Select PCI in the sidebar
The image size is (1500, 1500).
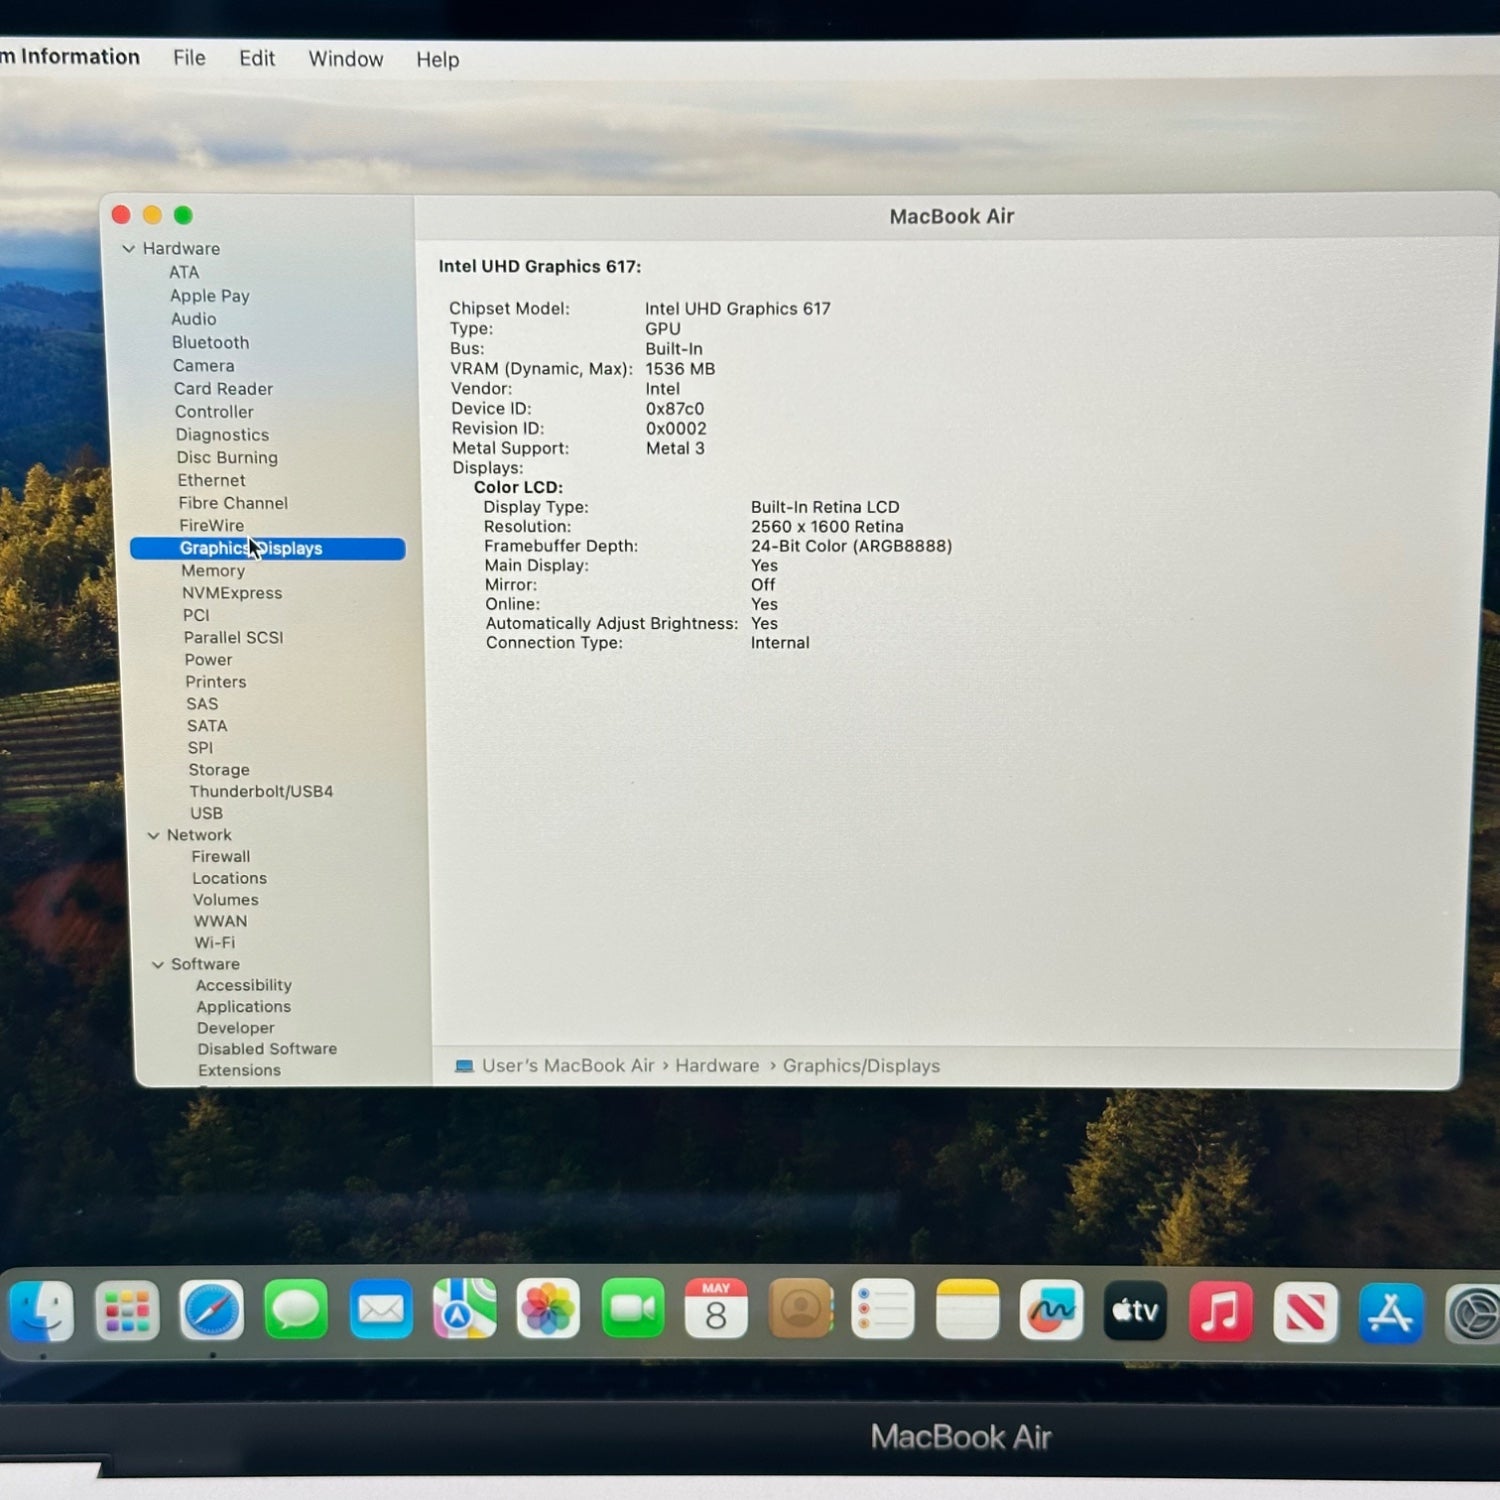(196, 615)
